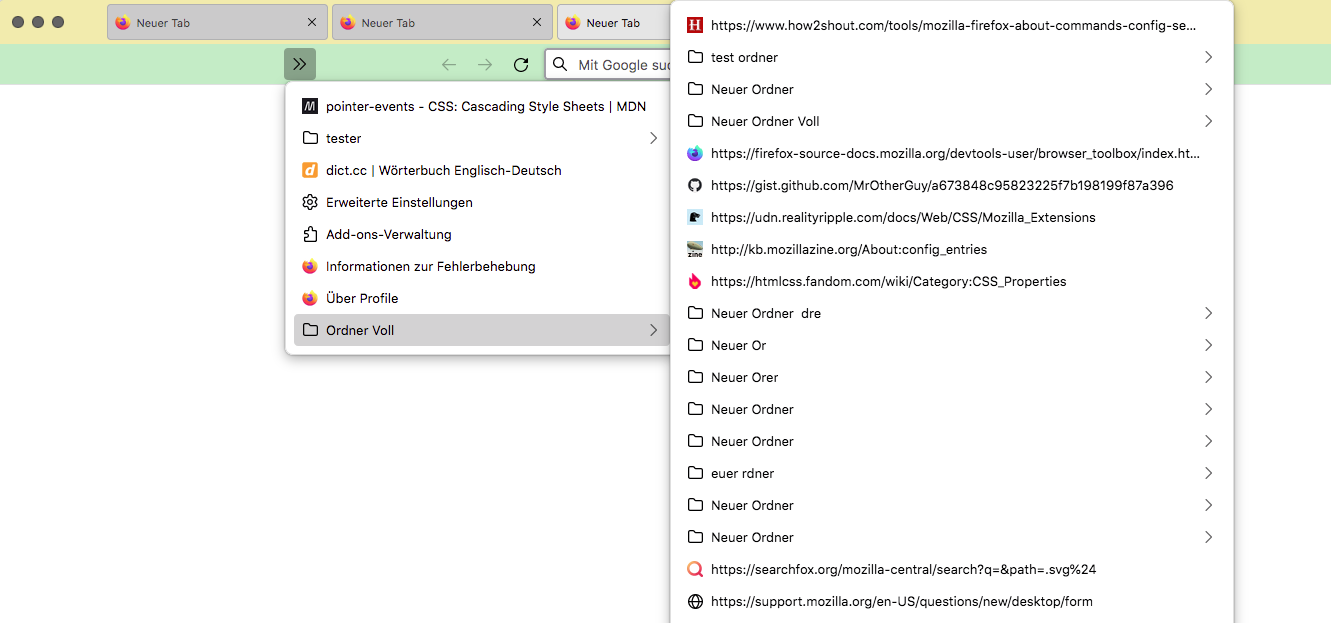
Task: Expand the Neuer Ordner Voll submenu arrow
Action: tap(1208, 121)
